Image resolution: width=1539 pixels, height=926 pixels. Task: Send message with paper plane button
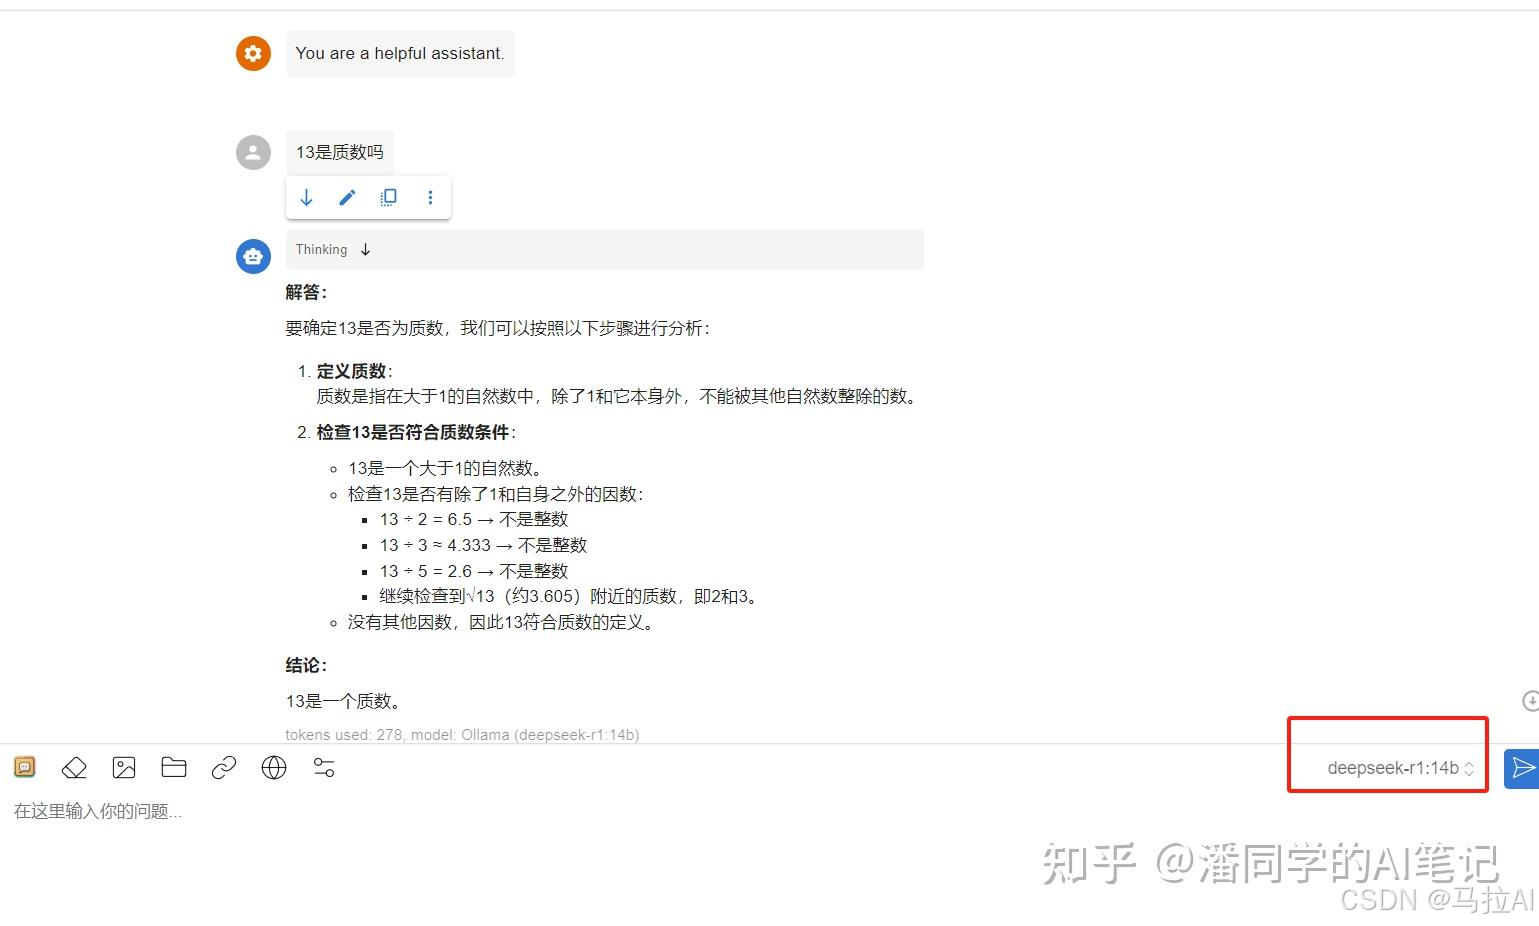(x=1521, y=768)
